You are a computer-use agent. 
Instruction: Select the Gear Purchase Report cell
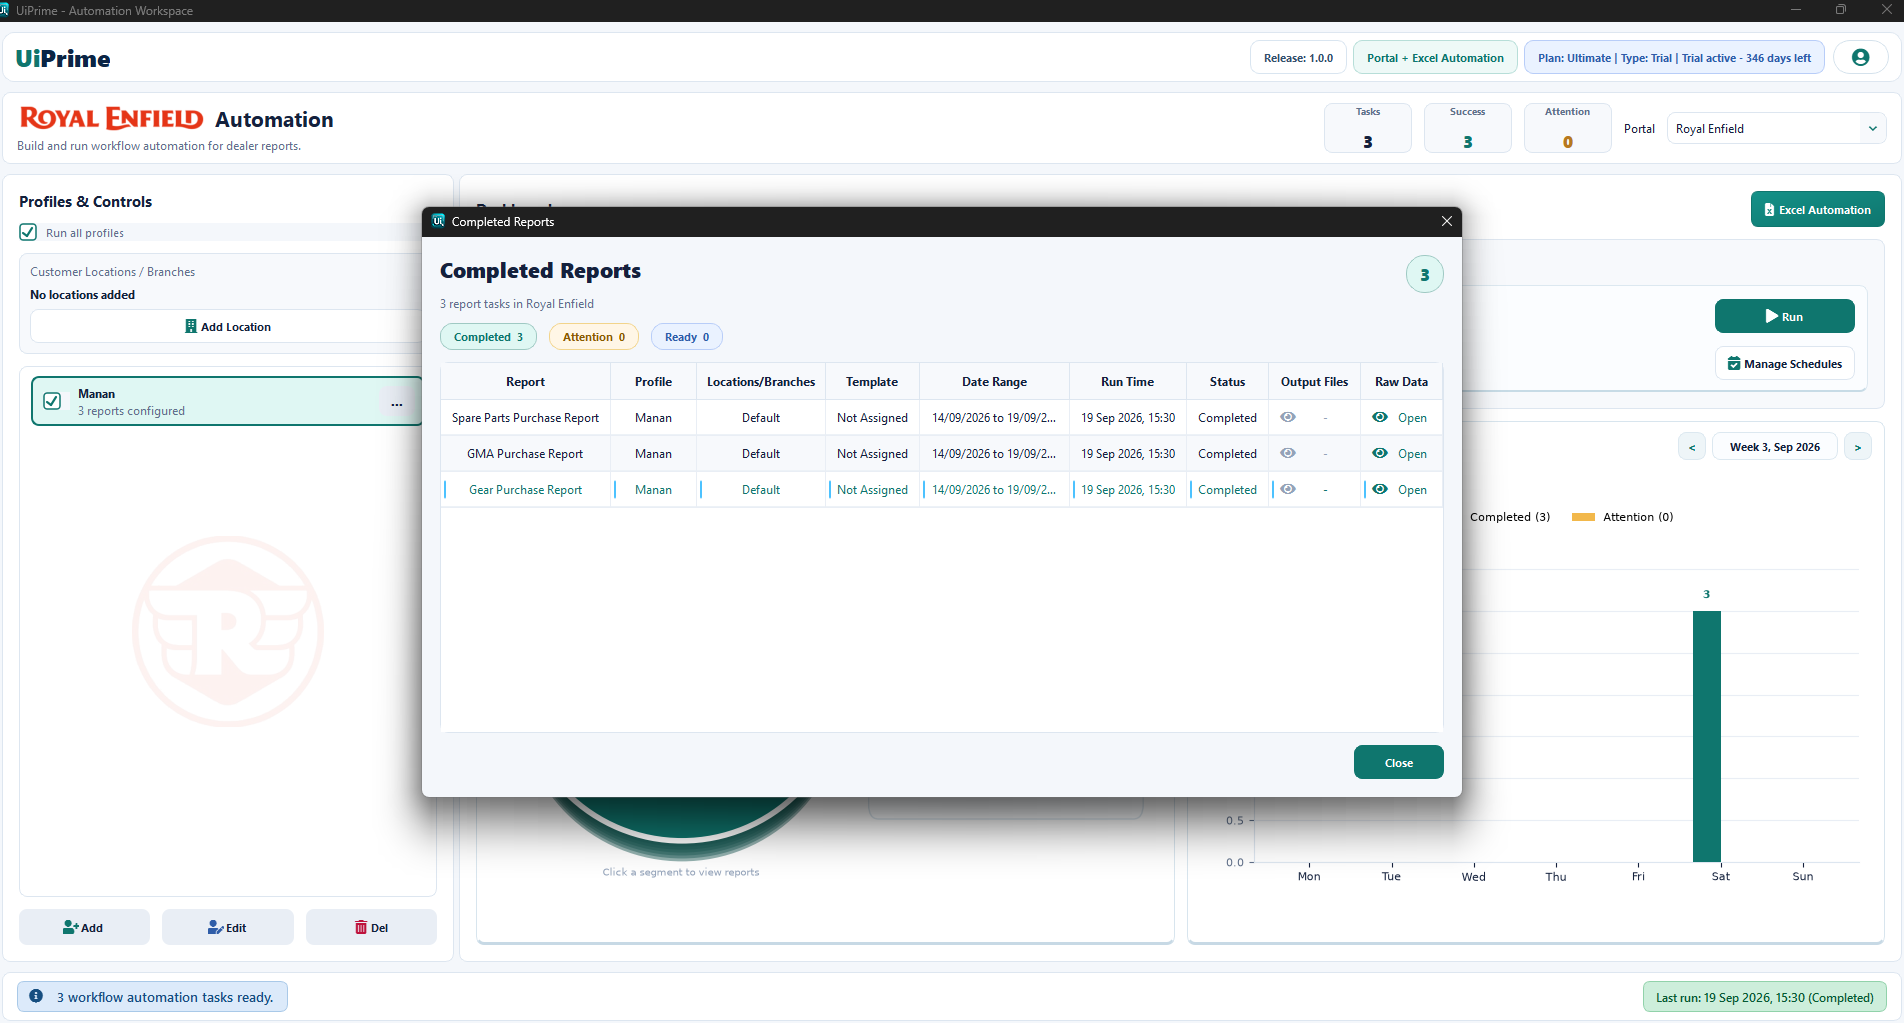pyautogui.click(x=525, y=490)
